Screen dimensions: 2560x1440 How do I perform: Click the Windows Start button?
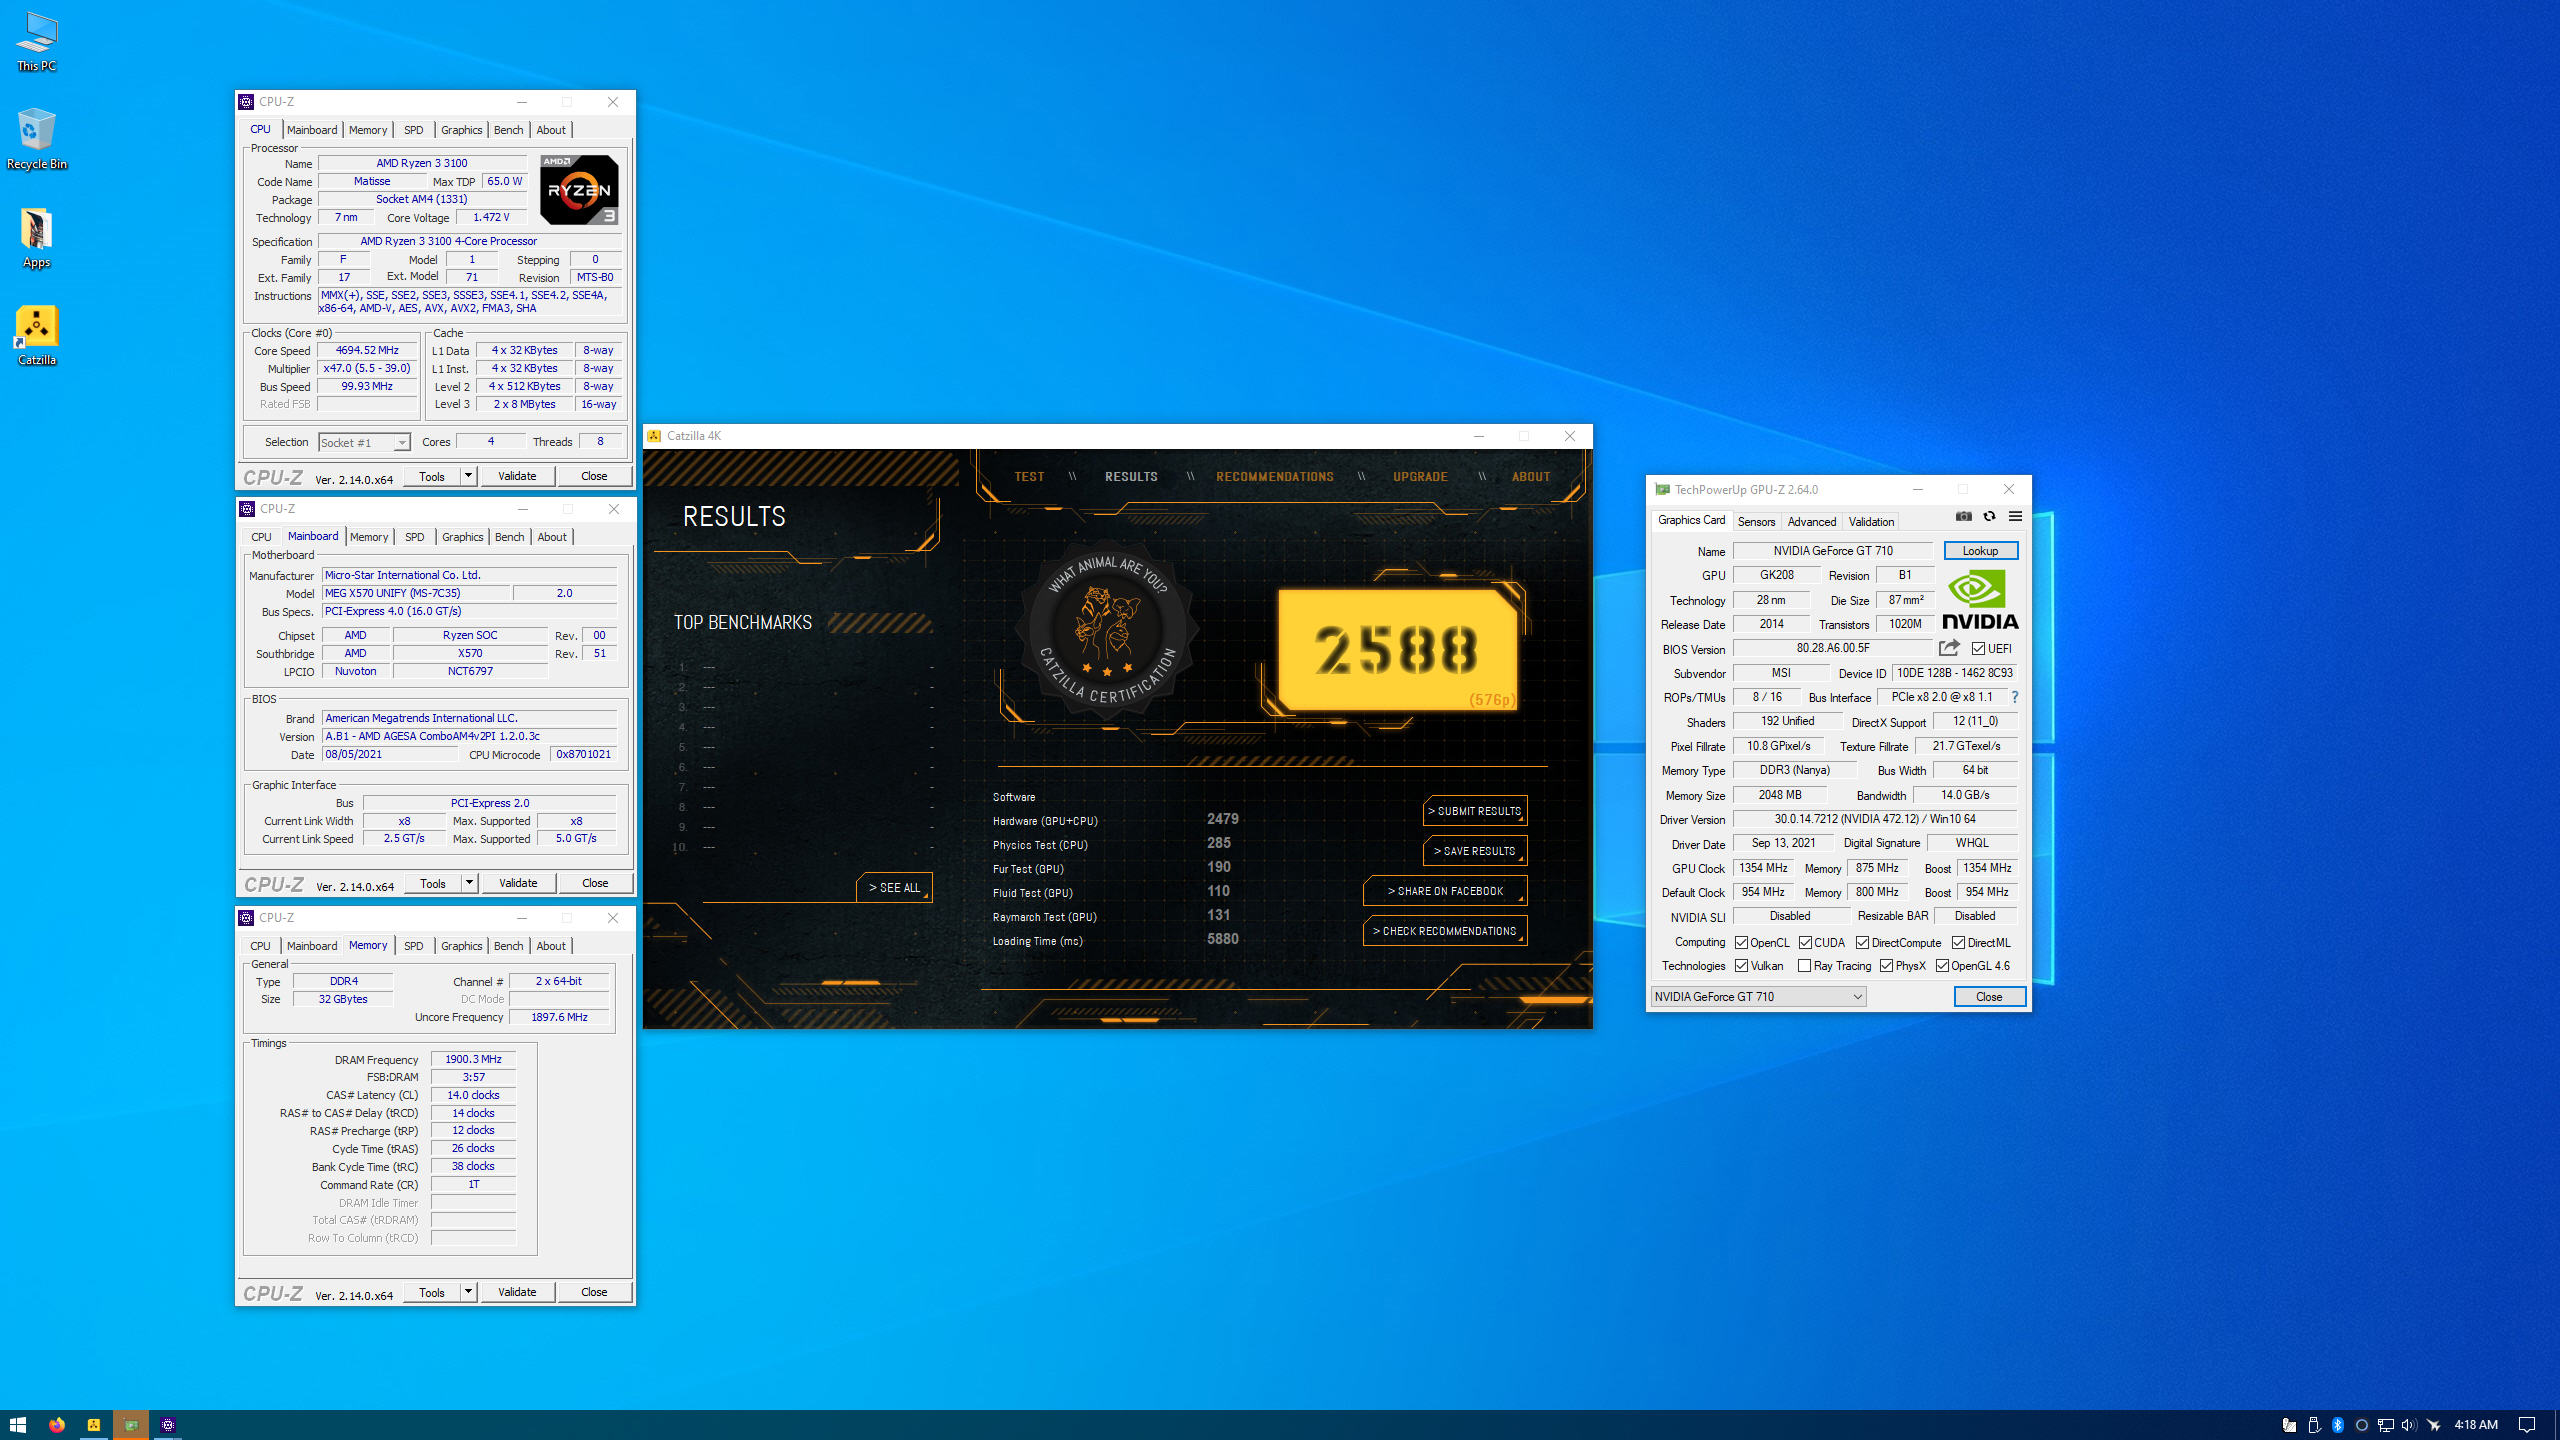tap(18, 1425)
